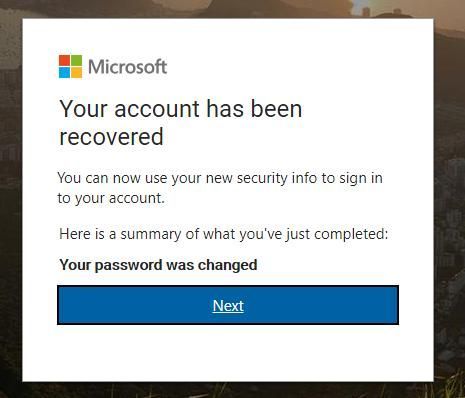Screen dimensions: 465x398
Task: Click the blue square of Microsoft logo
Action: 64,73
